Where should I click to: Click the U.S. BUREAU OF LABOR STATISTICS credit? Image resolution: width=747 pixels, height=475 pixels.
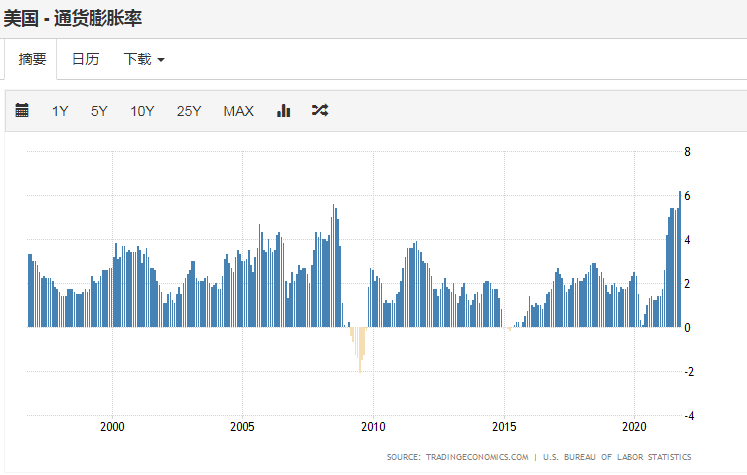(617, 457)
